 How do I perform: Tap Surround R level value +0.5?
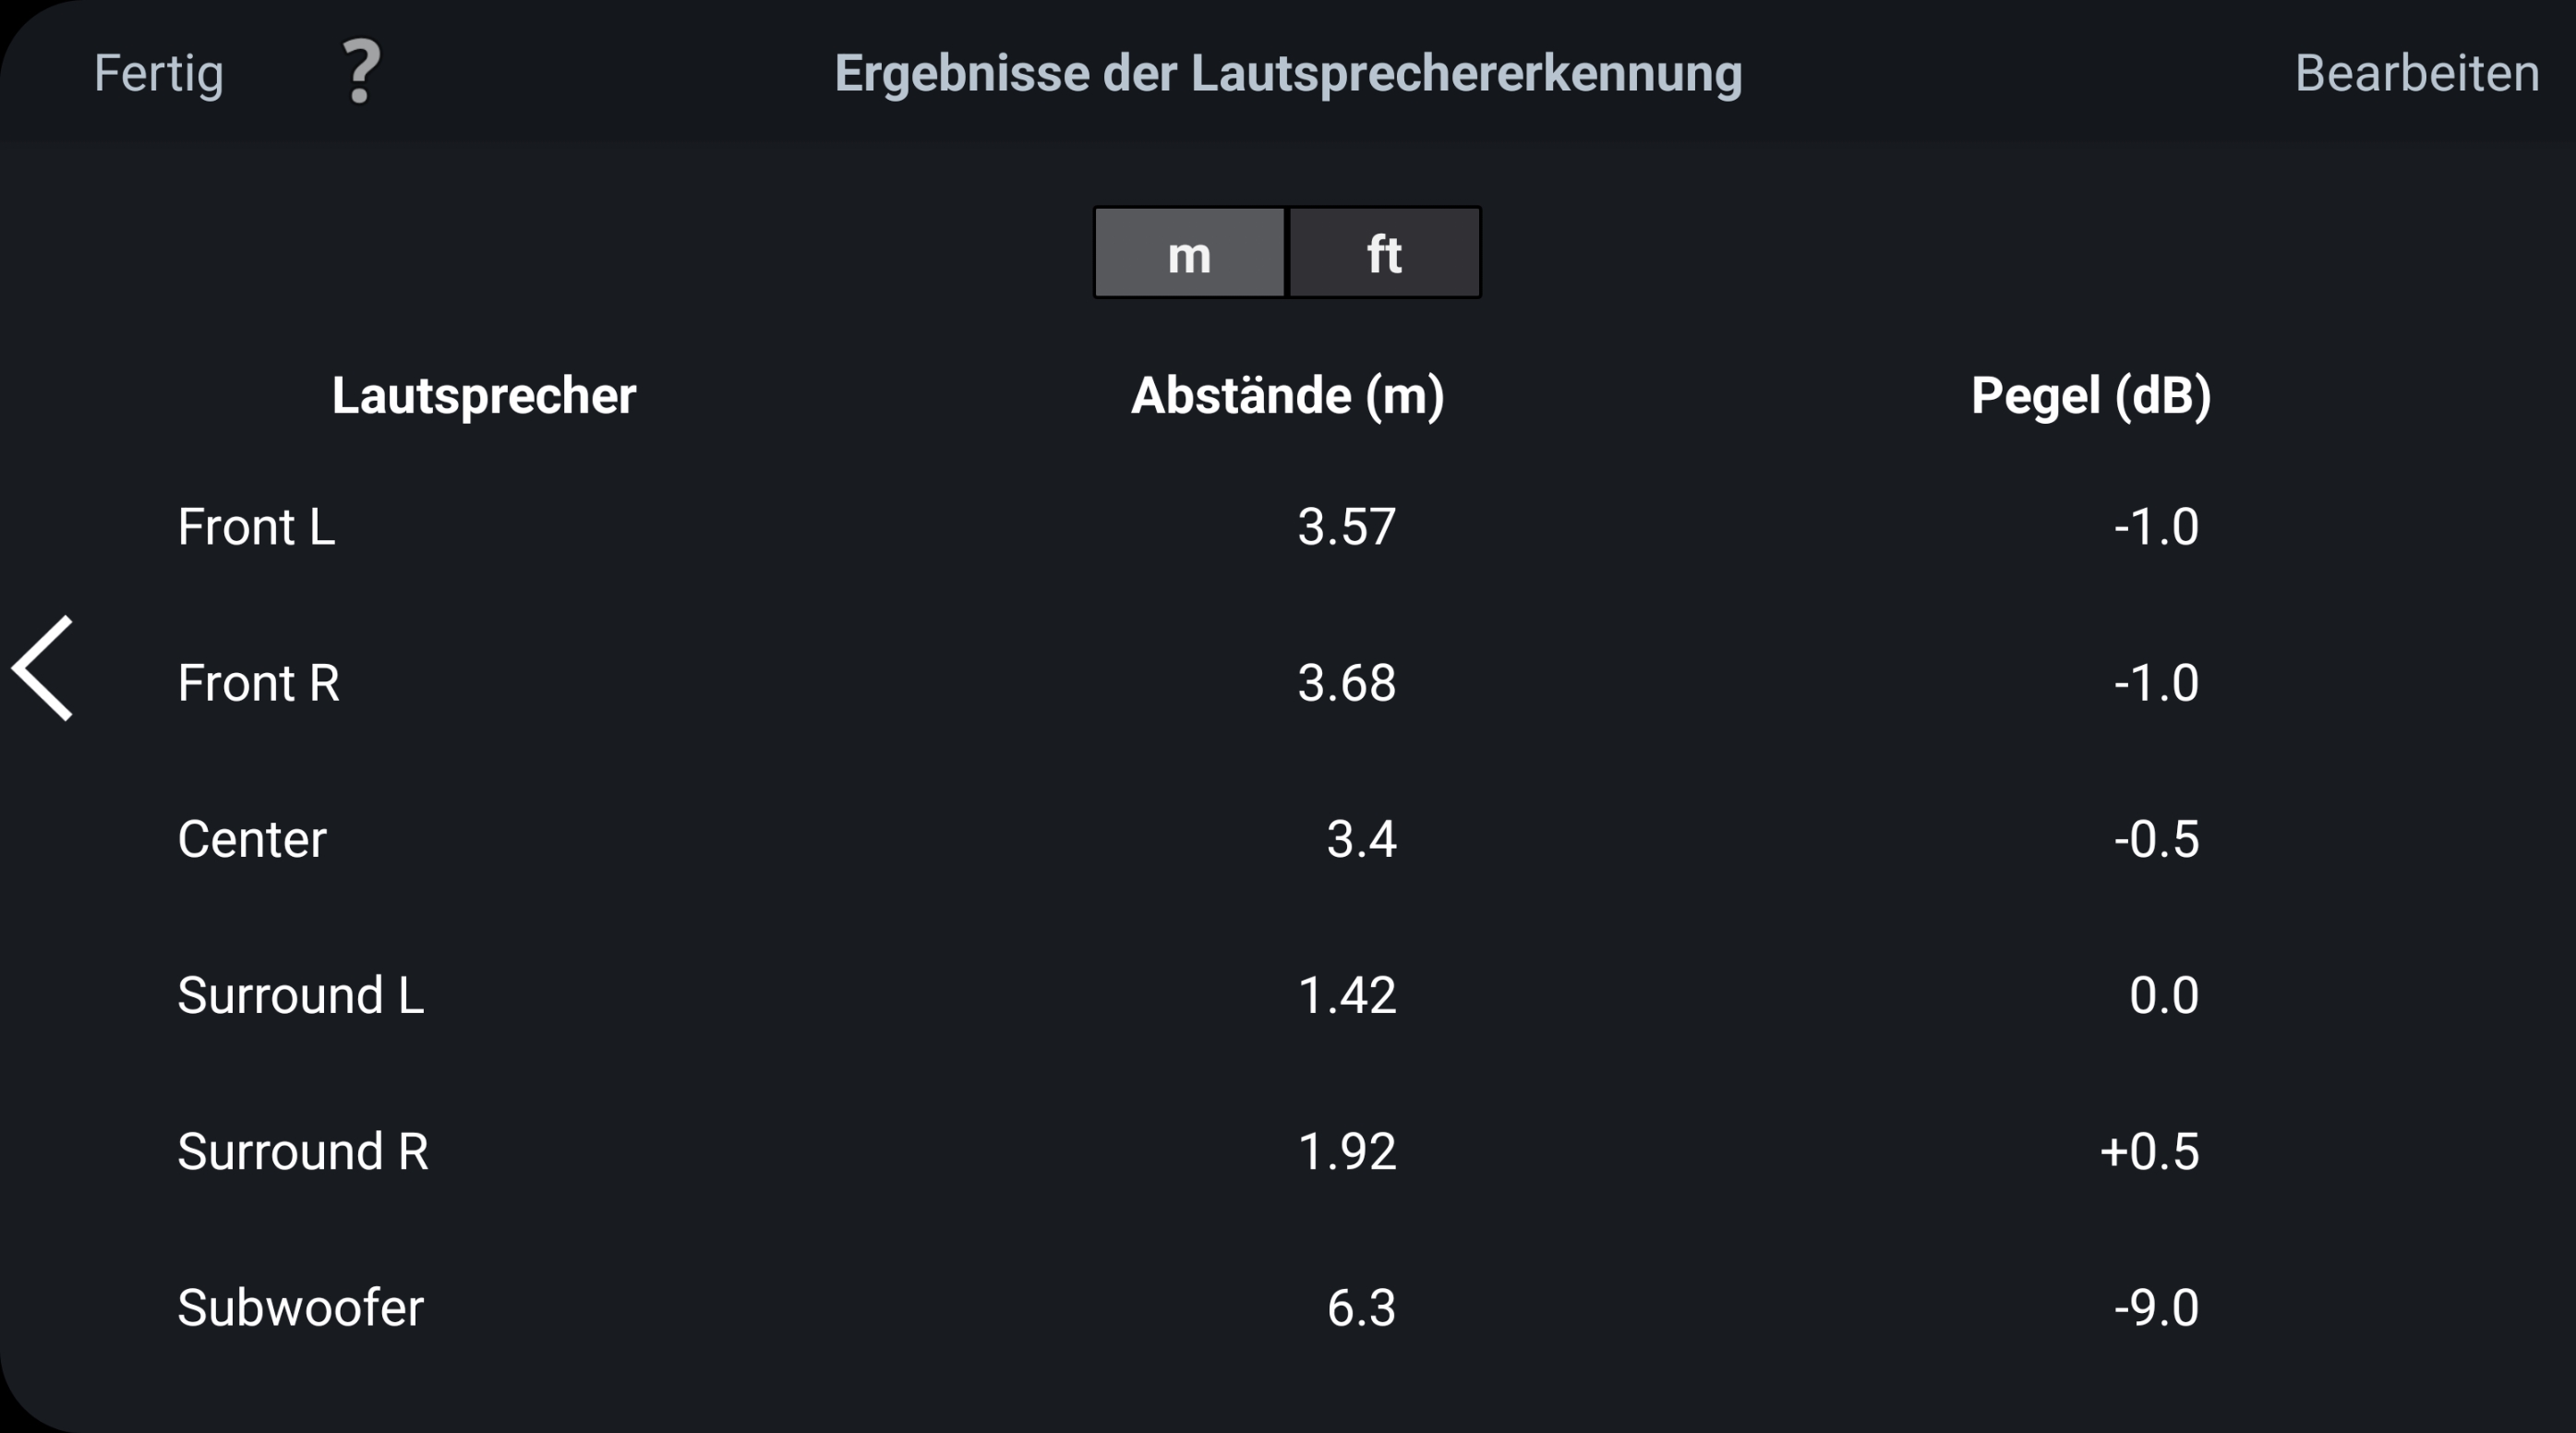(2149, 1151)
